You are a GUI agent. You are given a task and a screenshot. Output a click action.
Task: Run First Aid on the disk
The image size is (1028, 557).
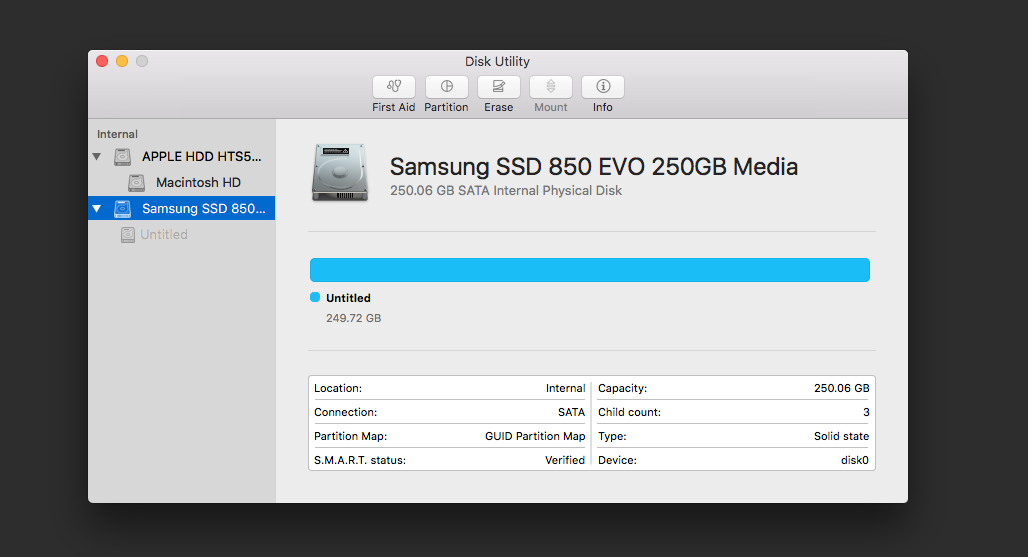393,87
